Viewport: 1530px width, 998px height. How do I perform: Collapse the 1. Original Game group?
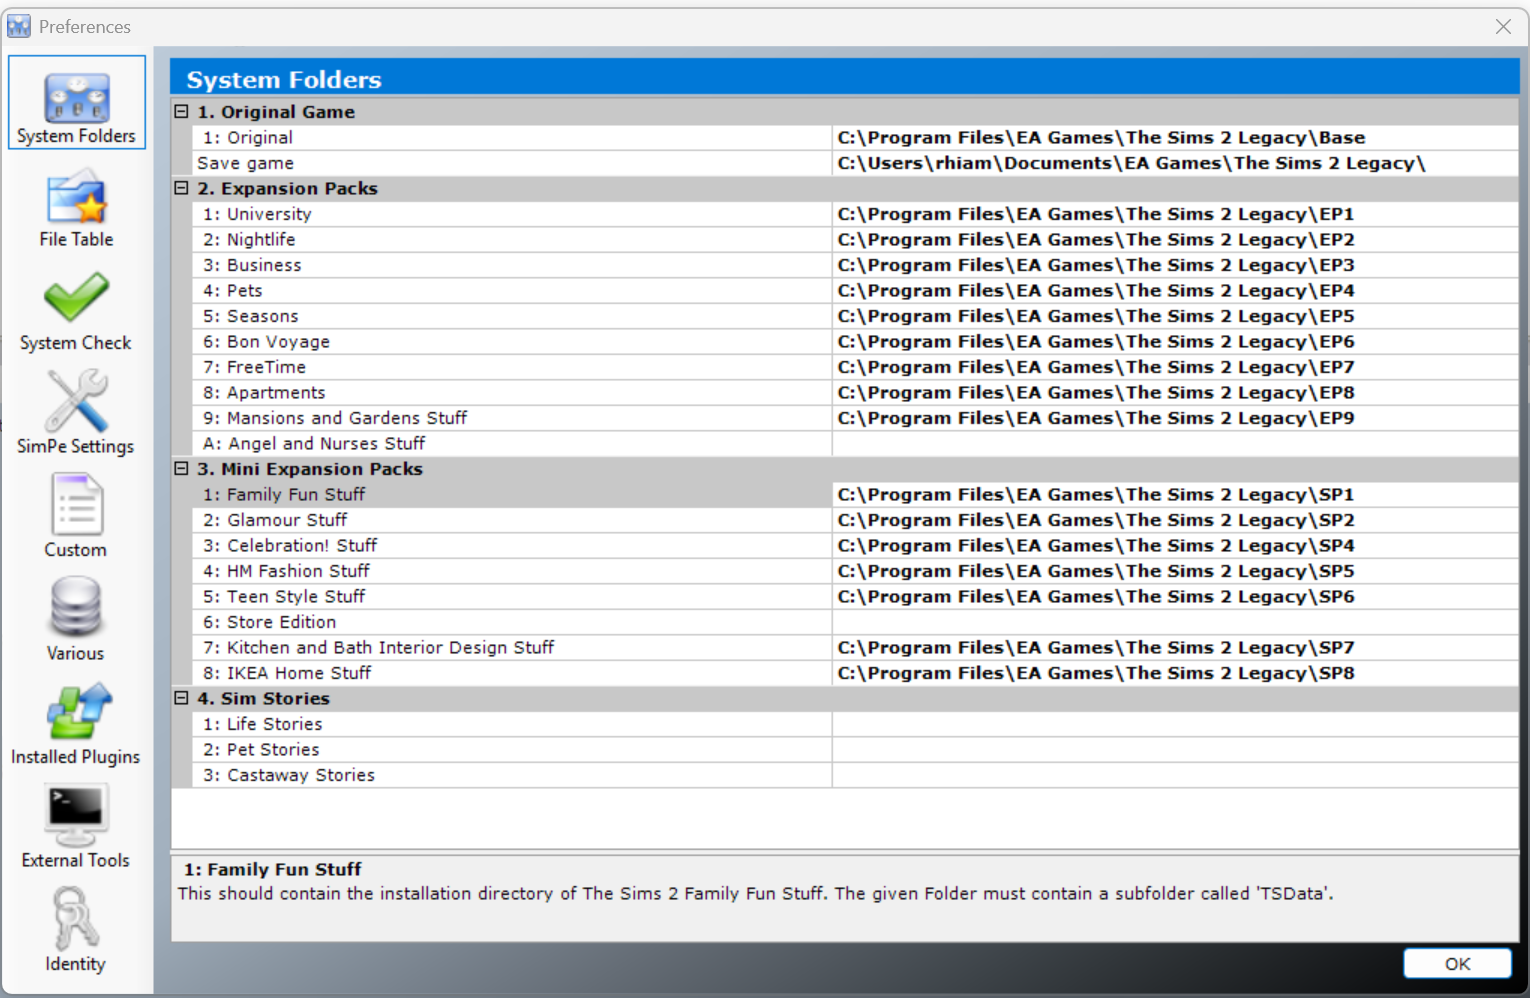pos(181,112)
